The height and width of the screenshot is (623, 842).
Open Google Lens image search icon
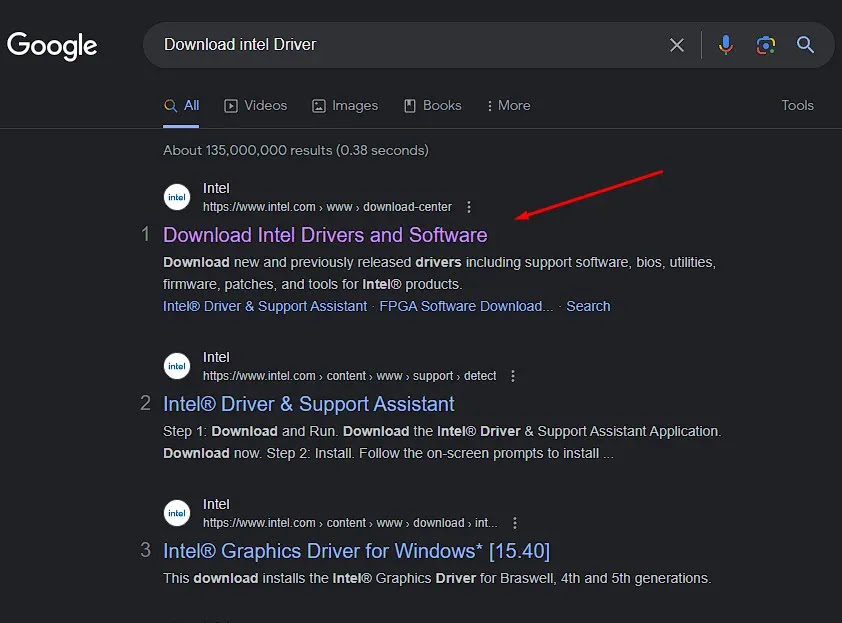pyautogui.click(x=765, y=45)
